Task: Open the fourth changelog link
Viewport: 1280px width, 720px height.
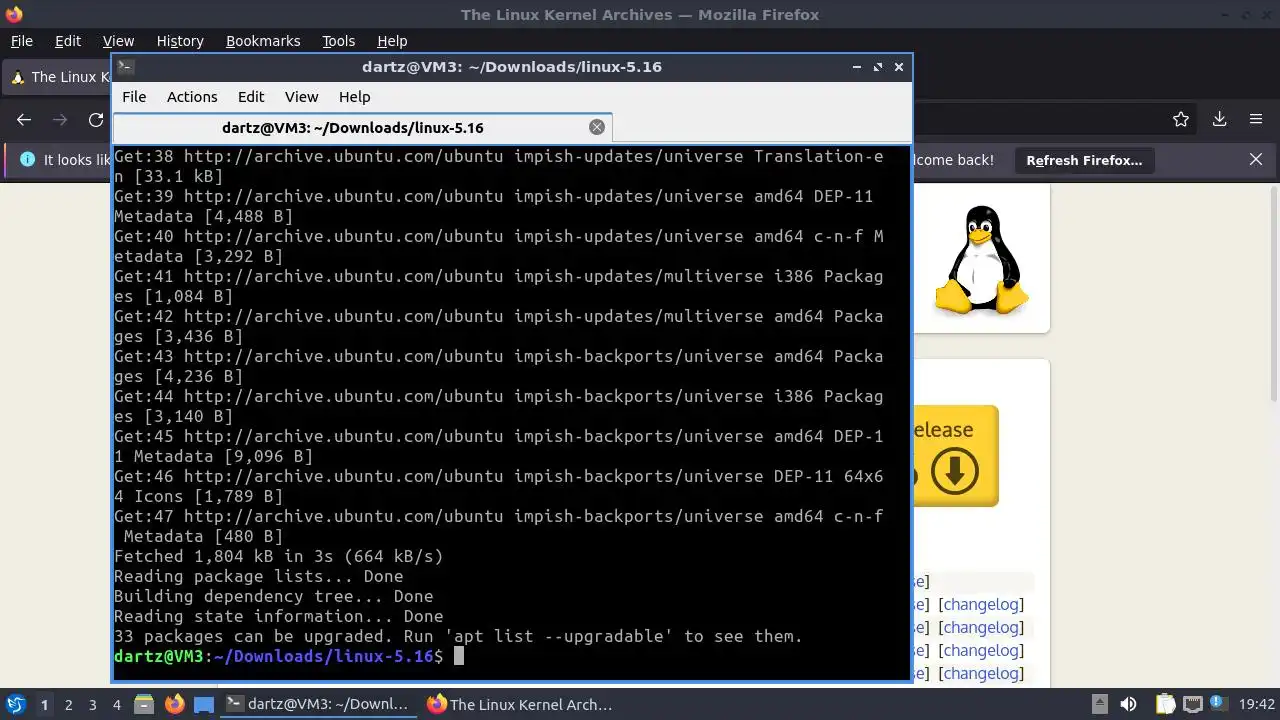Action: (983, 673)
